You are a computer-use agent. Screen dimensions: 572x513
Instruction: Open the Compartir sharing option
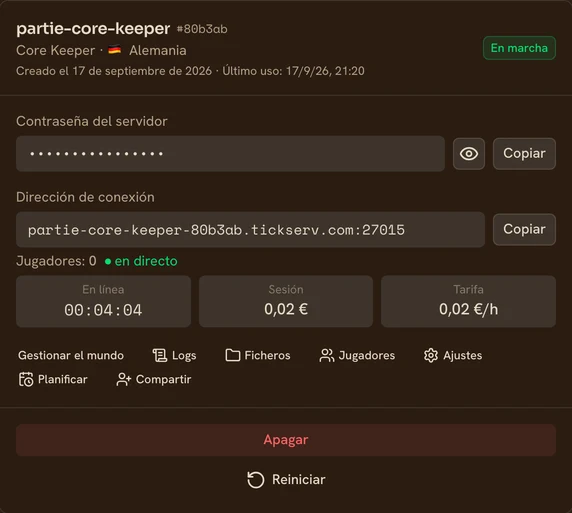tap(154, 379)
